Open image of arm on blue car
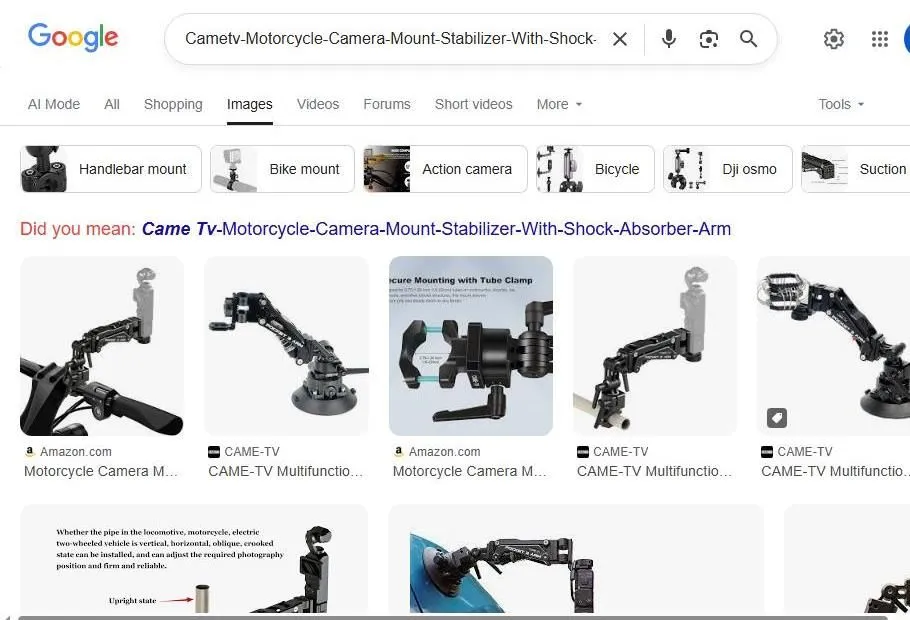 coord(576,558)
